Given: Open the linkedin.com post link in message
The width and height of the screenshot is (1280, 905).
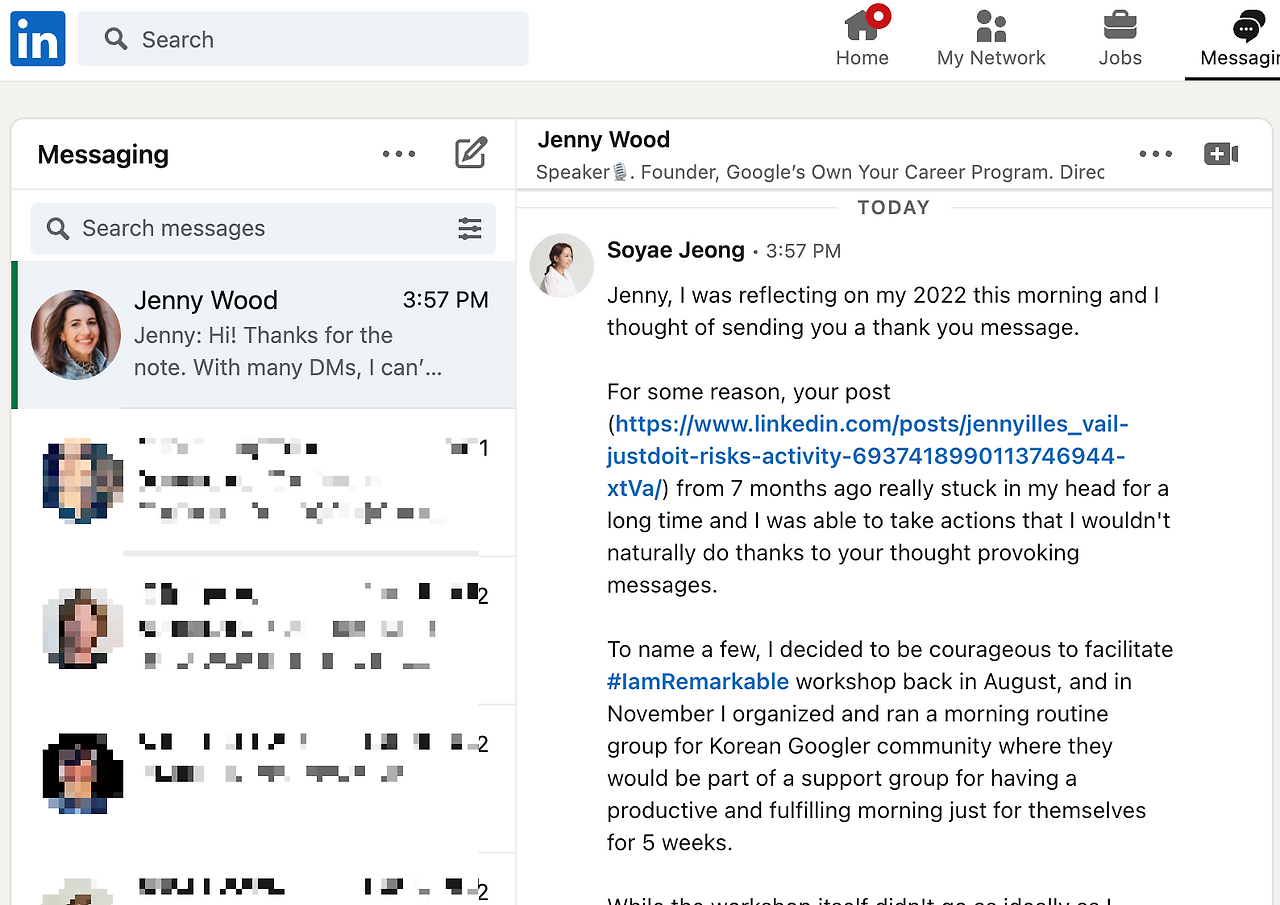Looking at the screenshot, I should (866, 456).
